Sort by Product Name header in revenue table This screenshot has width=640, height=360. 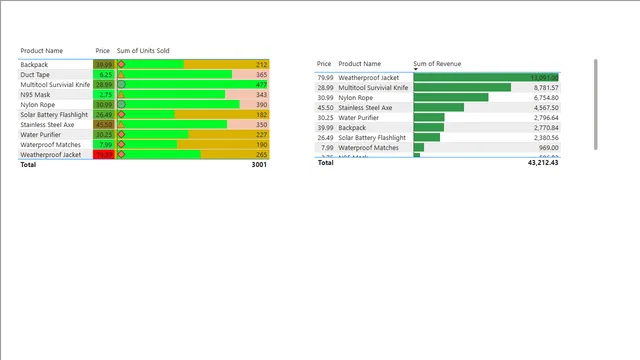click(x=360, y=64)
